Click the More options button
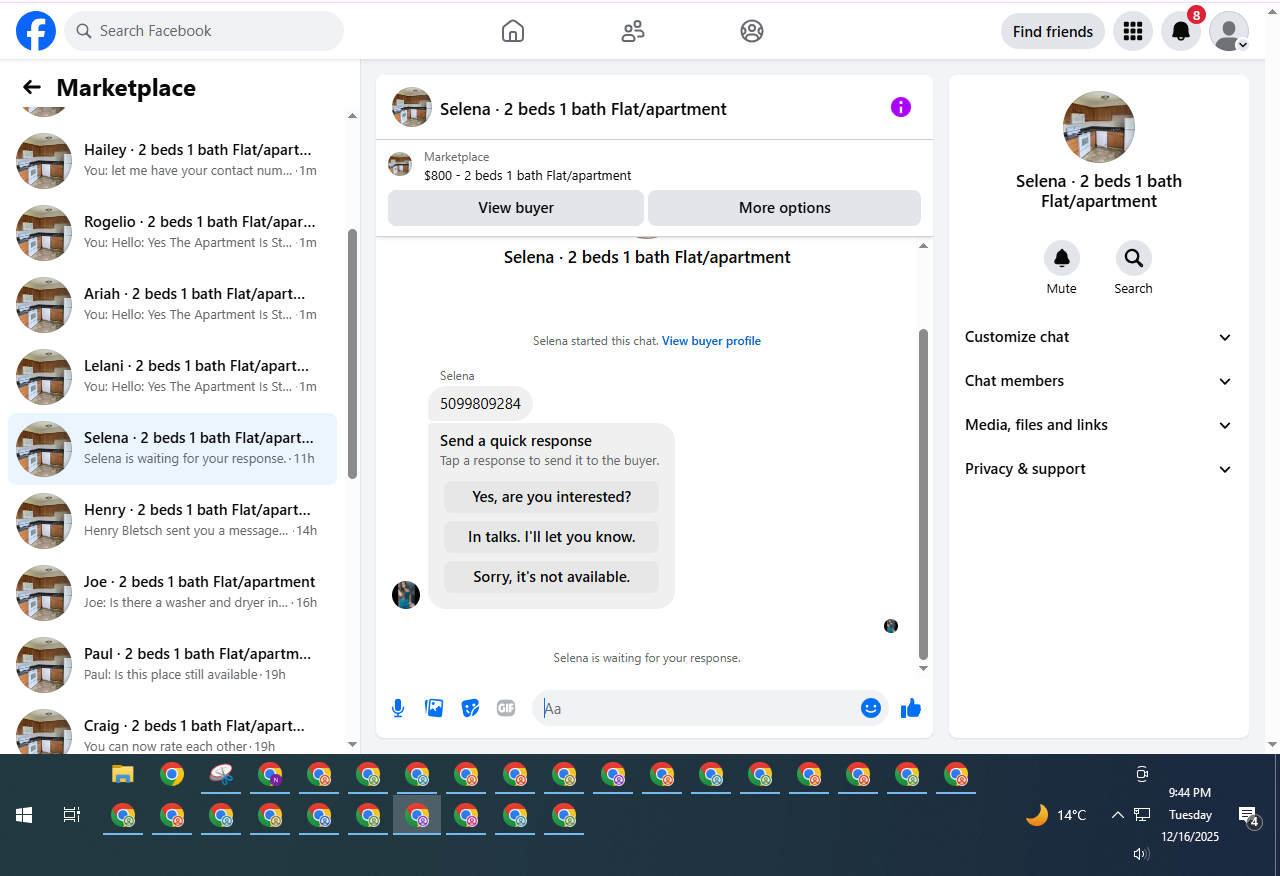This screenshot has width=1280, height=876. point(785,208)
